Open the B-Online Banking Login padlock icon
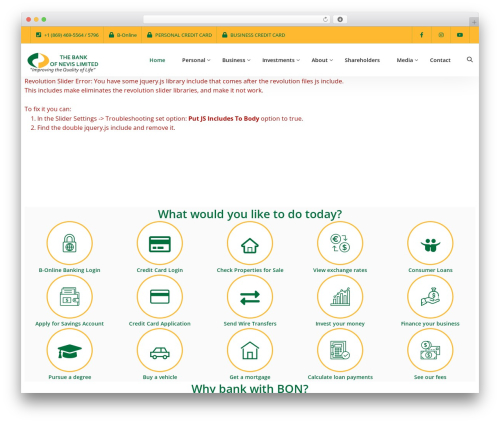 pos(69,243)
